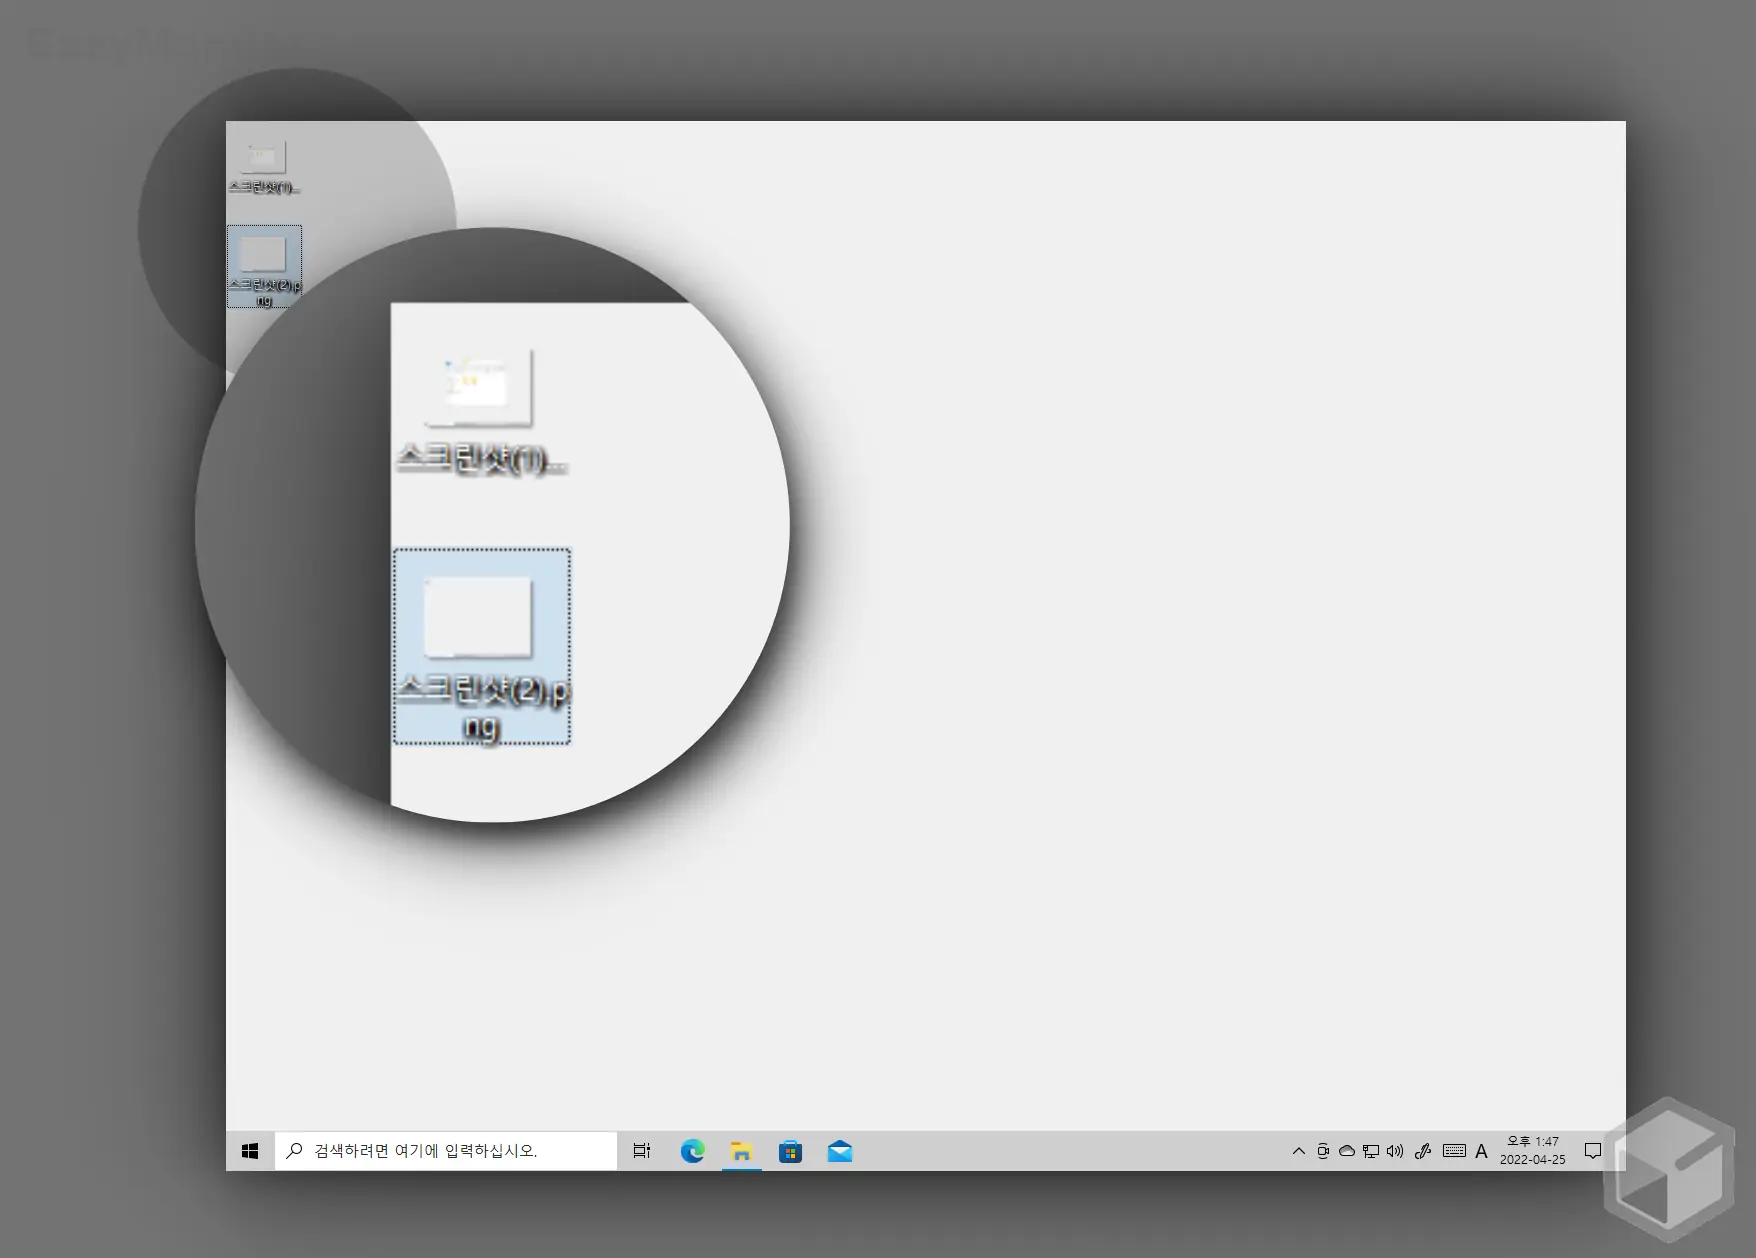Open the network status tray icon

click(x=1371, y=1151)
